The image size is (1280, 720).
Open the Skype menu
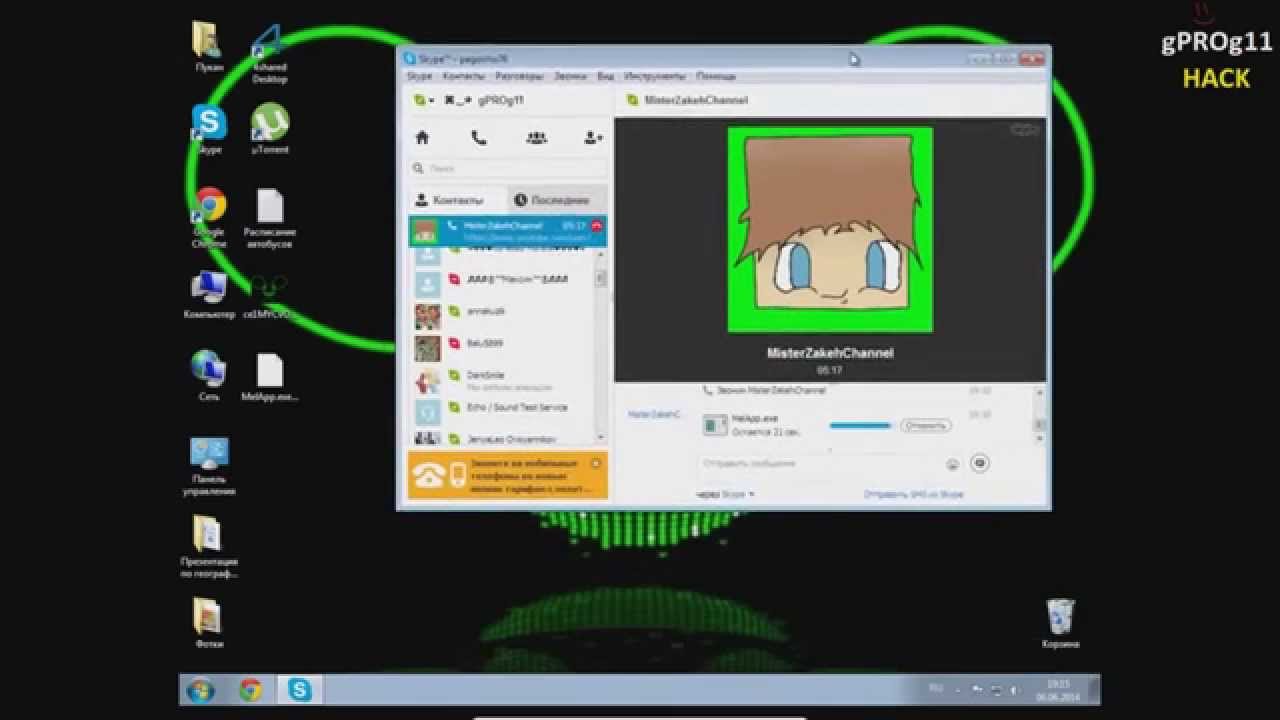pyautogui.click(x=418, y=76)
